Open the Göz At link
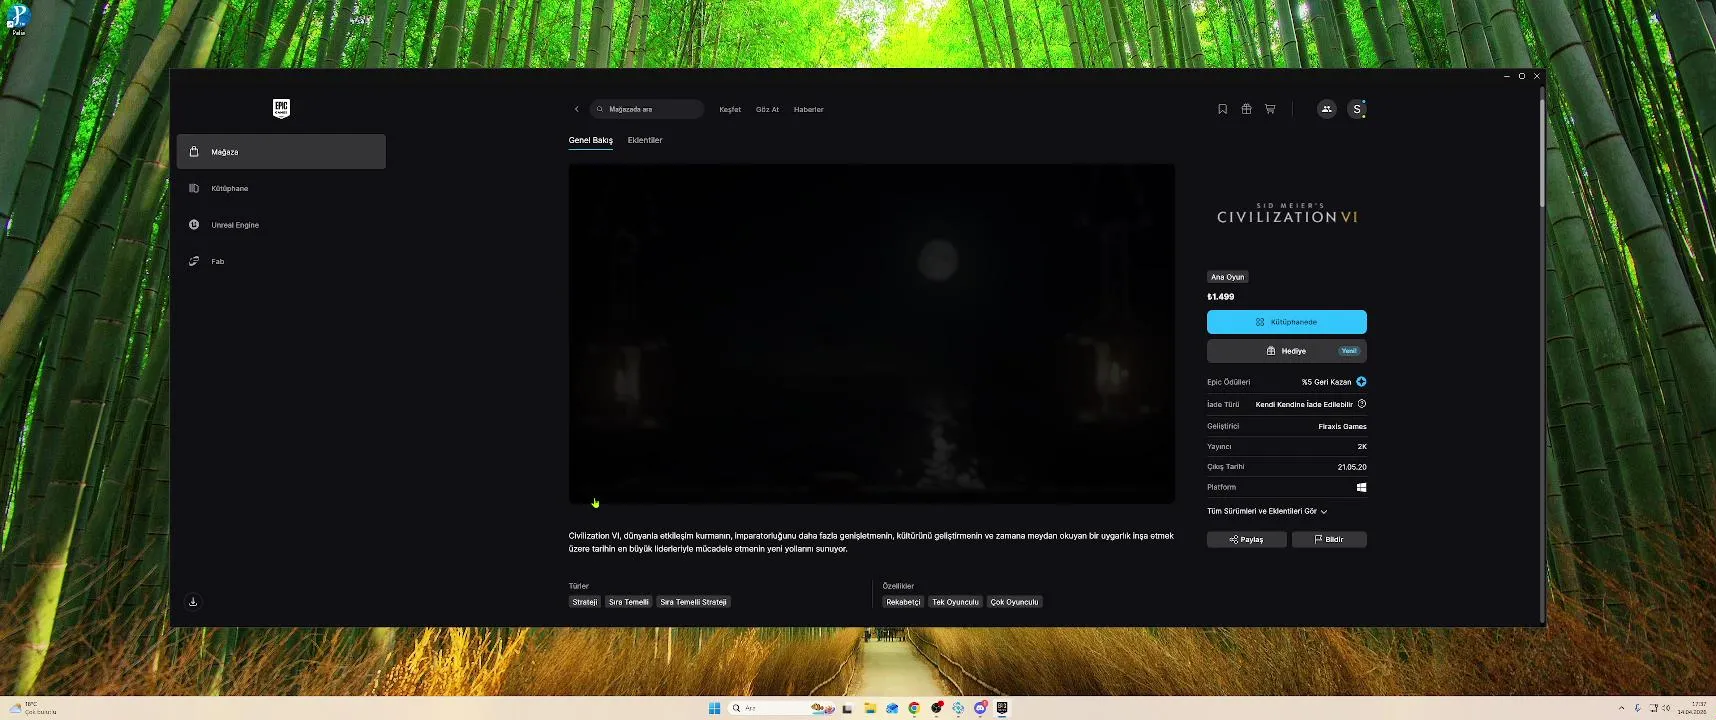Screen dimensions: 1716x720 point(767,110)
